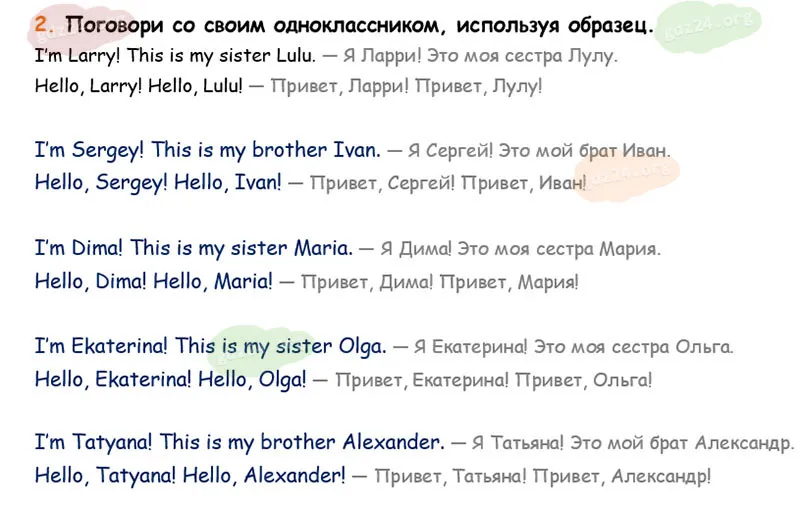Click "I'm Ekaterina! This is my sister Olga."
The height and width of the screenshot is (507, 800).
(x=210, y=347)
